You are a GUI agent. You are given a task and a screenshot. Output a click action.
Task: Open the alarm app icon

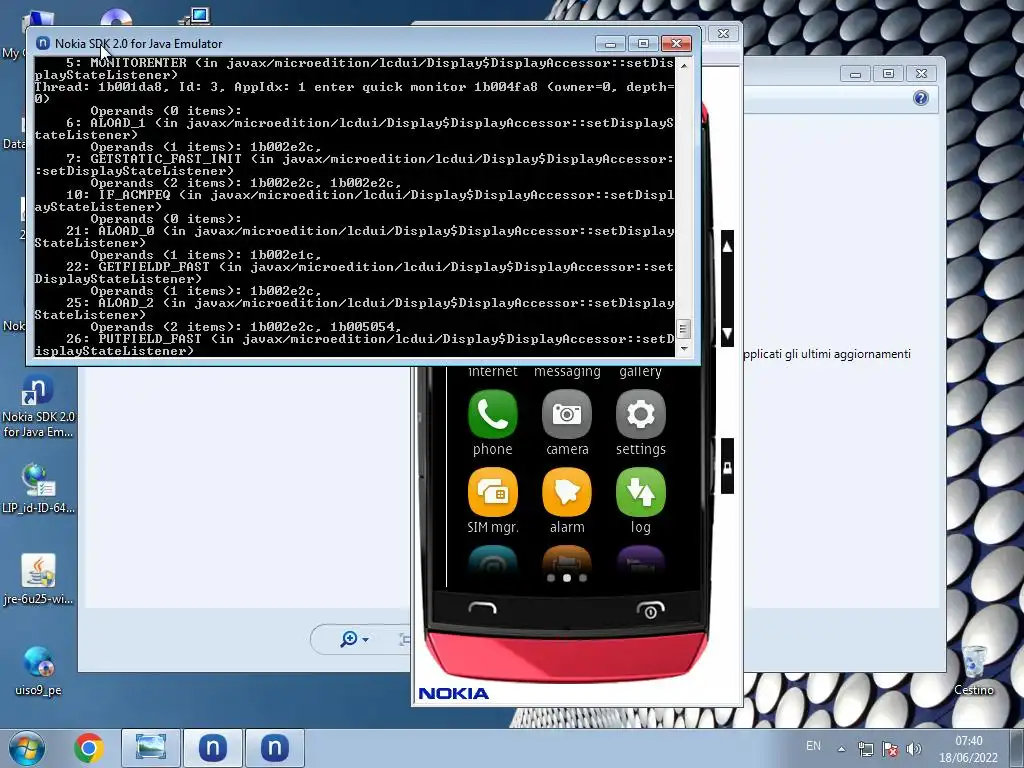(567, 492)
